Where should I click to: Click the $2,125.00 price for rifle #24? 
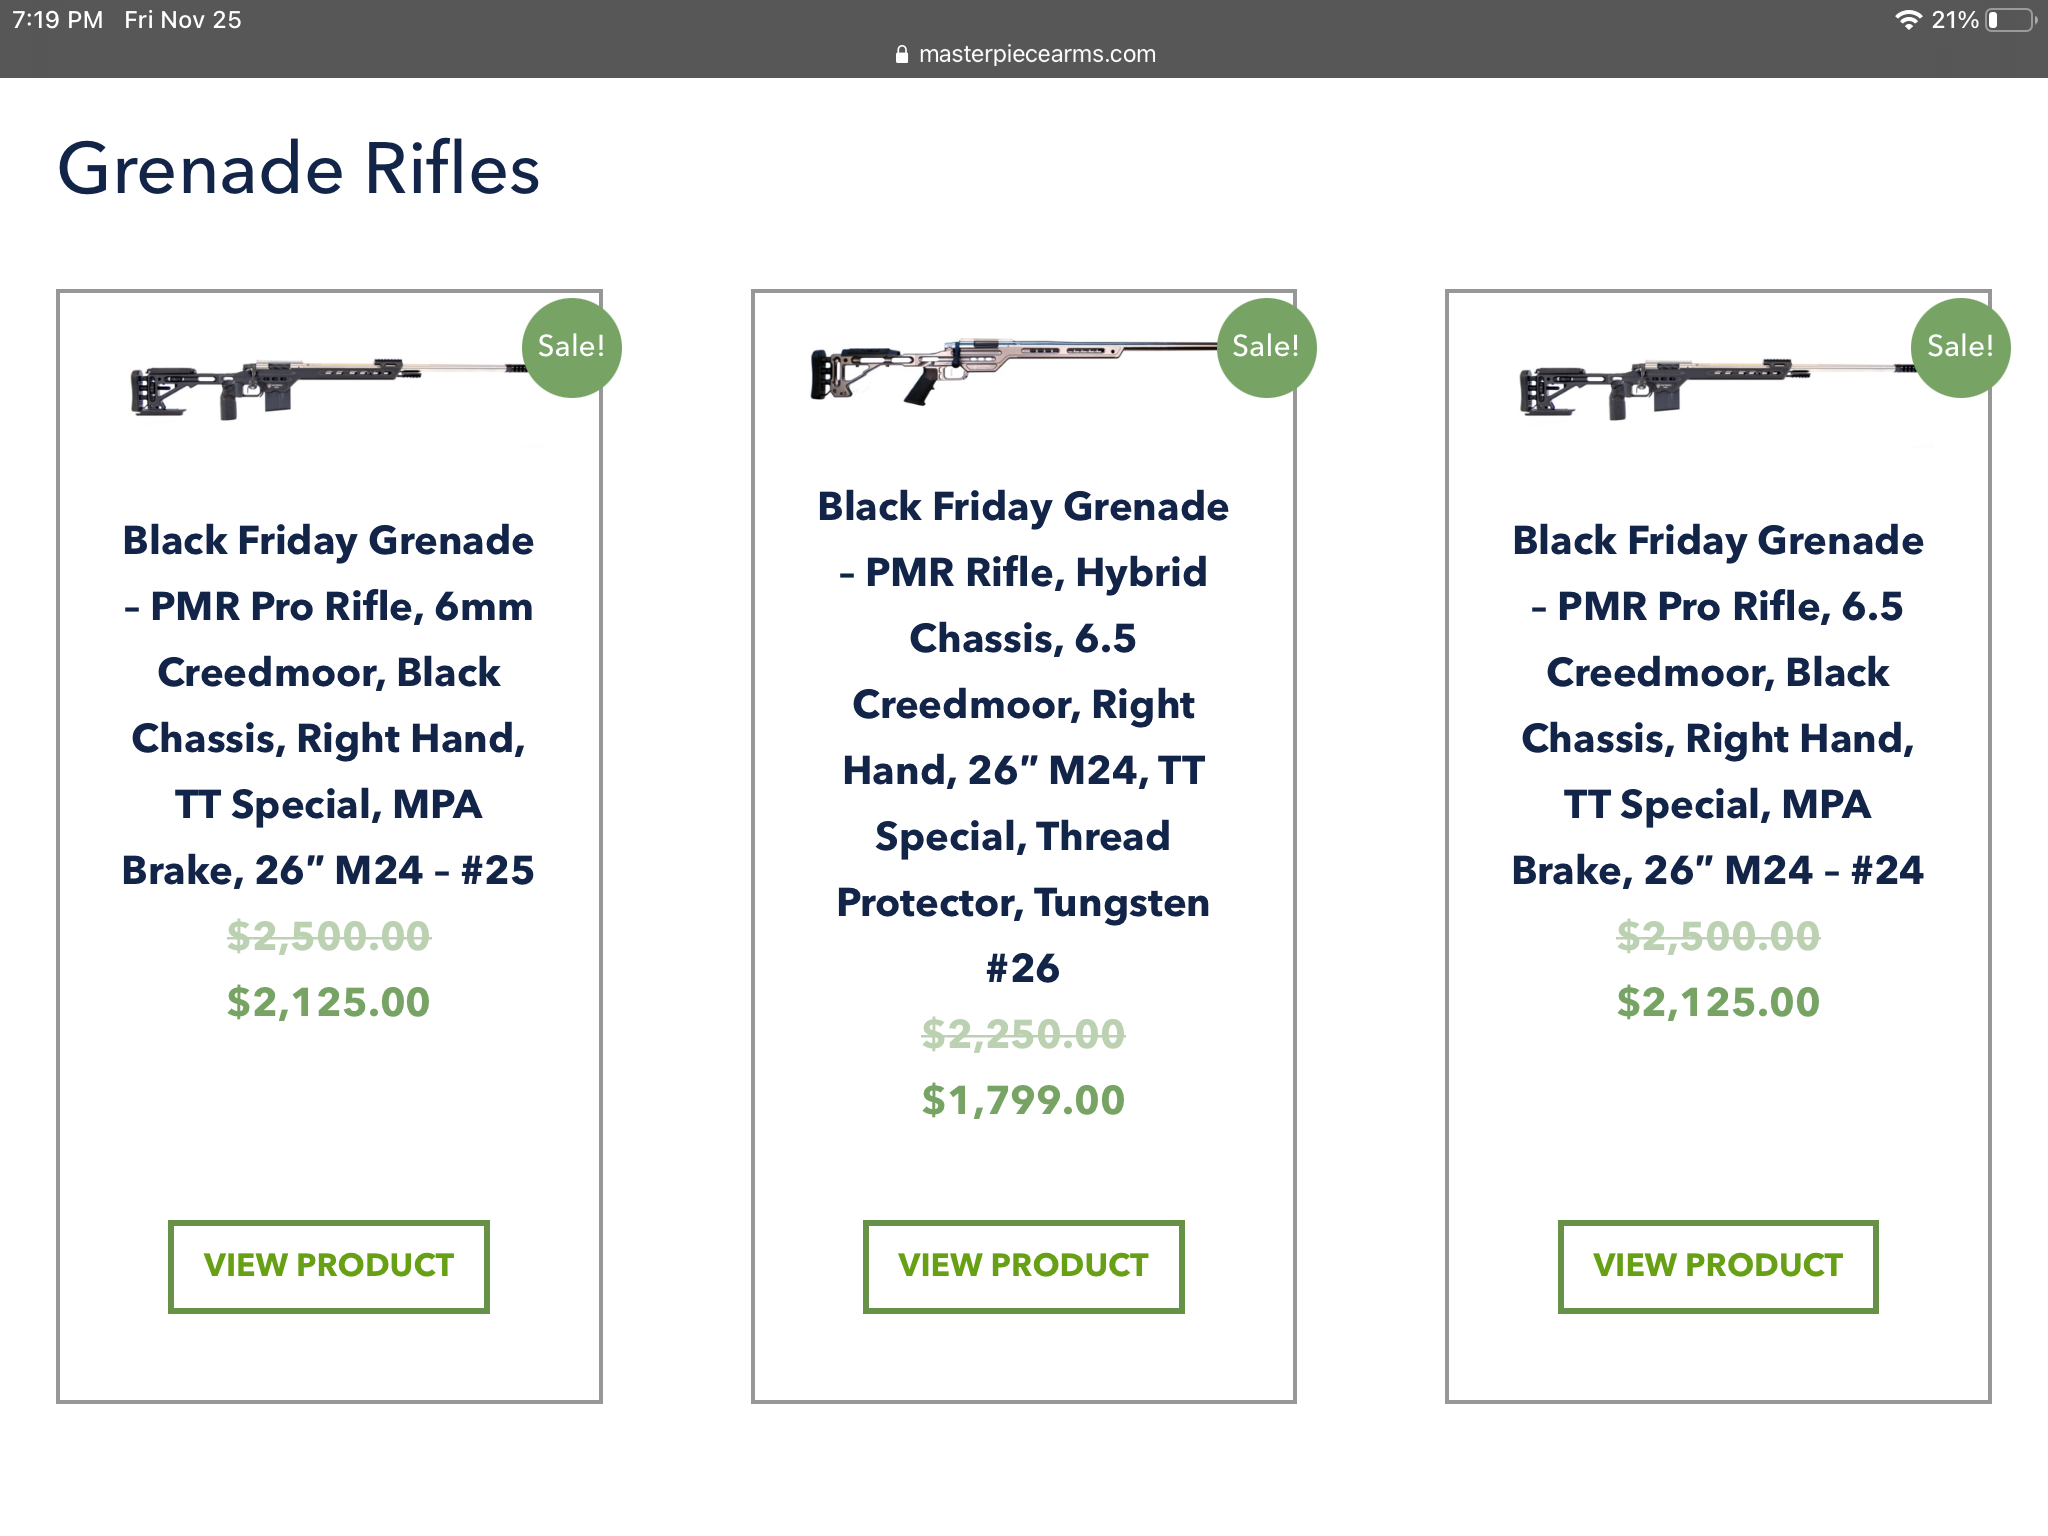point(1717,1002)
